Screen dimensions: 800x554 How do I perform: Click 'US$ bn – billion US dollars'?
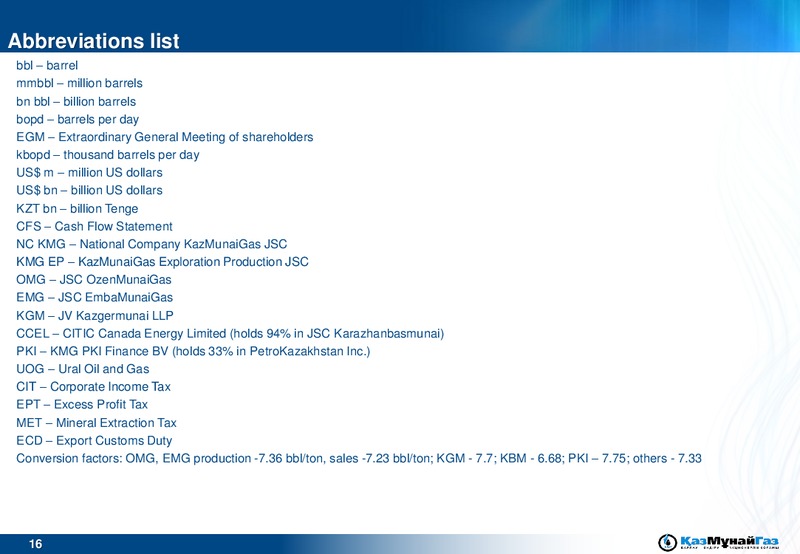tap(89, 190)
